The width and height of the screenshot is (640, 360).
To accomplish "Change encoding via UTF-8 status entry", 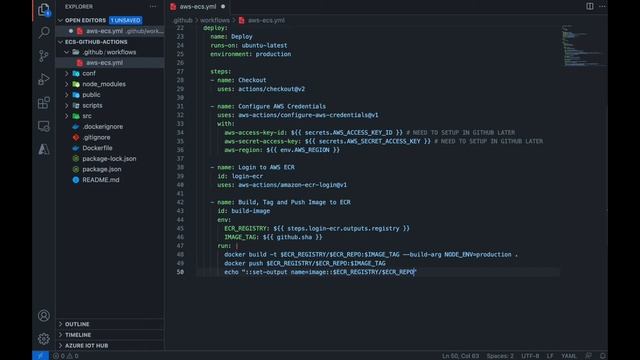I will [530, 356].
